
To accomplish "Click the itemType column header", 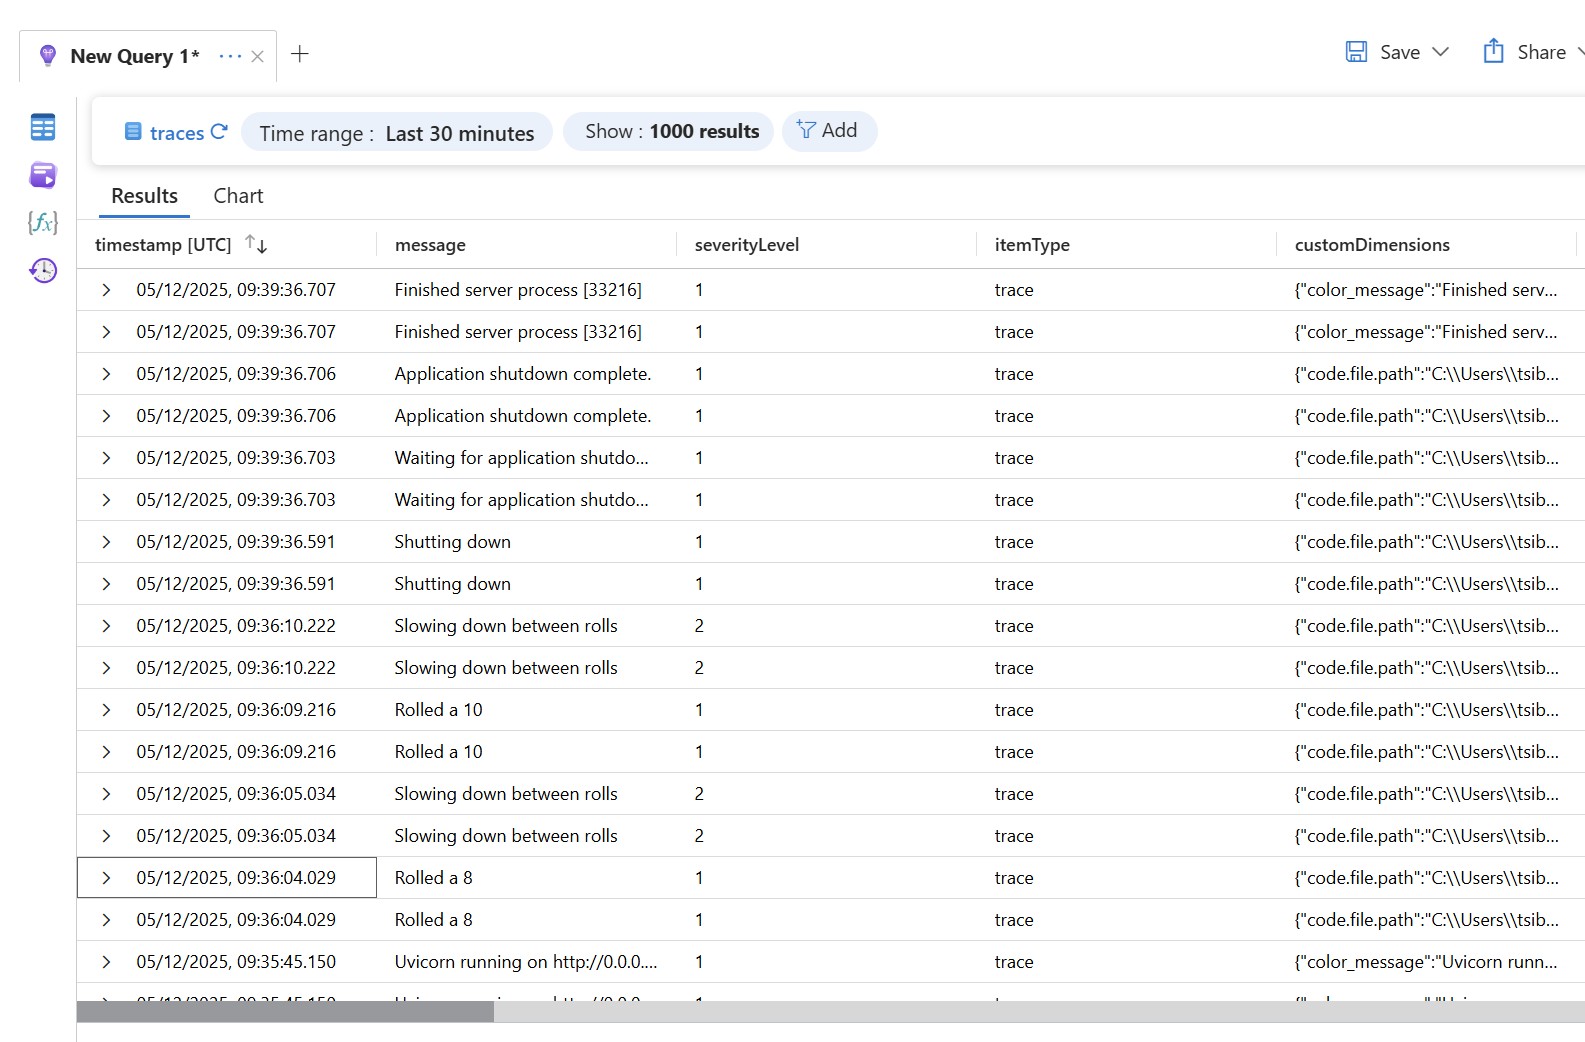I will pos(1032,245).
